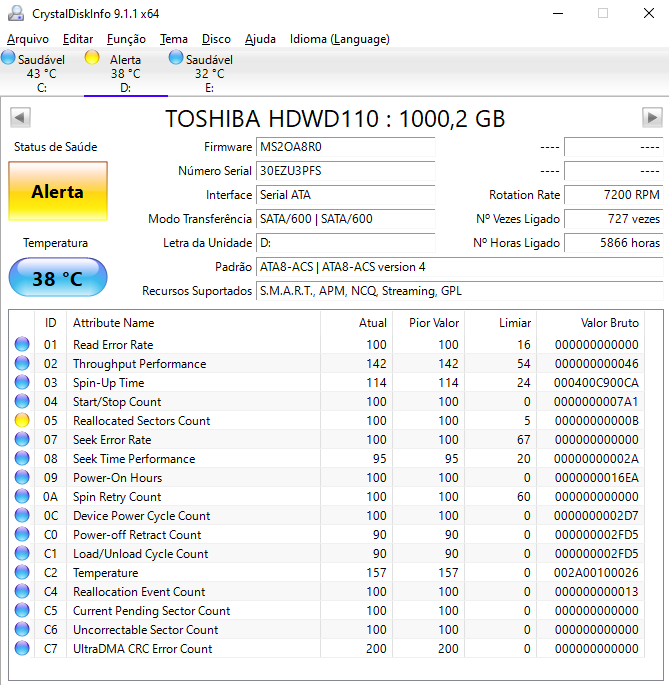This screenshot has height=685, width=669.
Task: Click the status icon for Reallocation Event Count
Action: point(22,591)
